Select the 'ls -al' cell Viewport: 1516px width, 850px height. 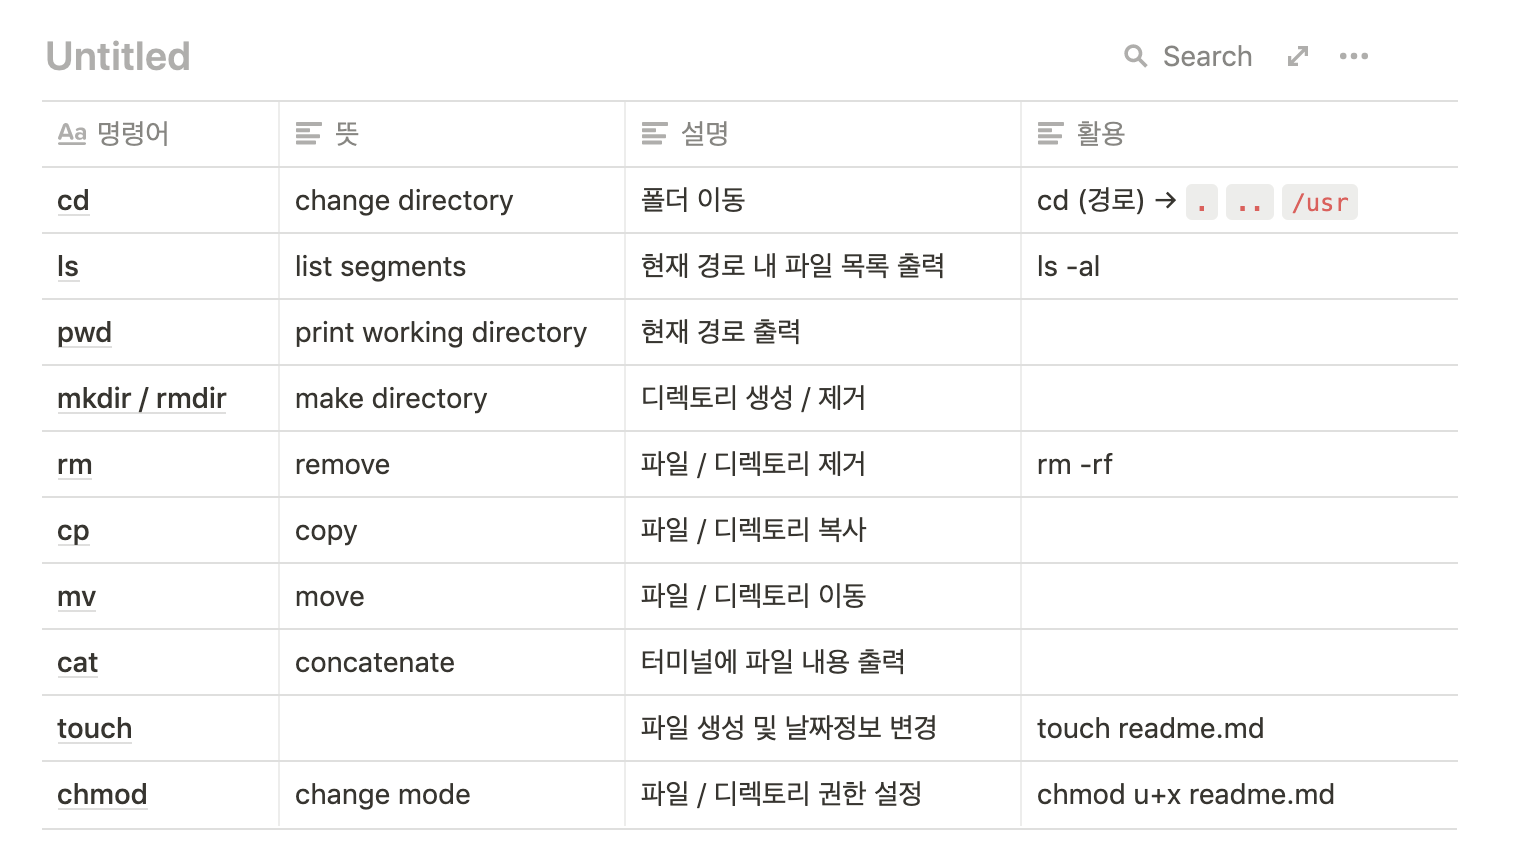[1239, 266]
